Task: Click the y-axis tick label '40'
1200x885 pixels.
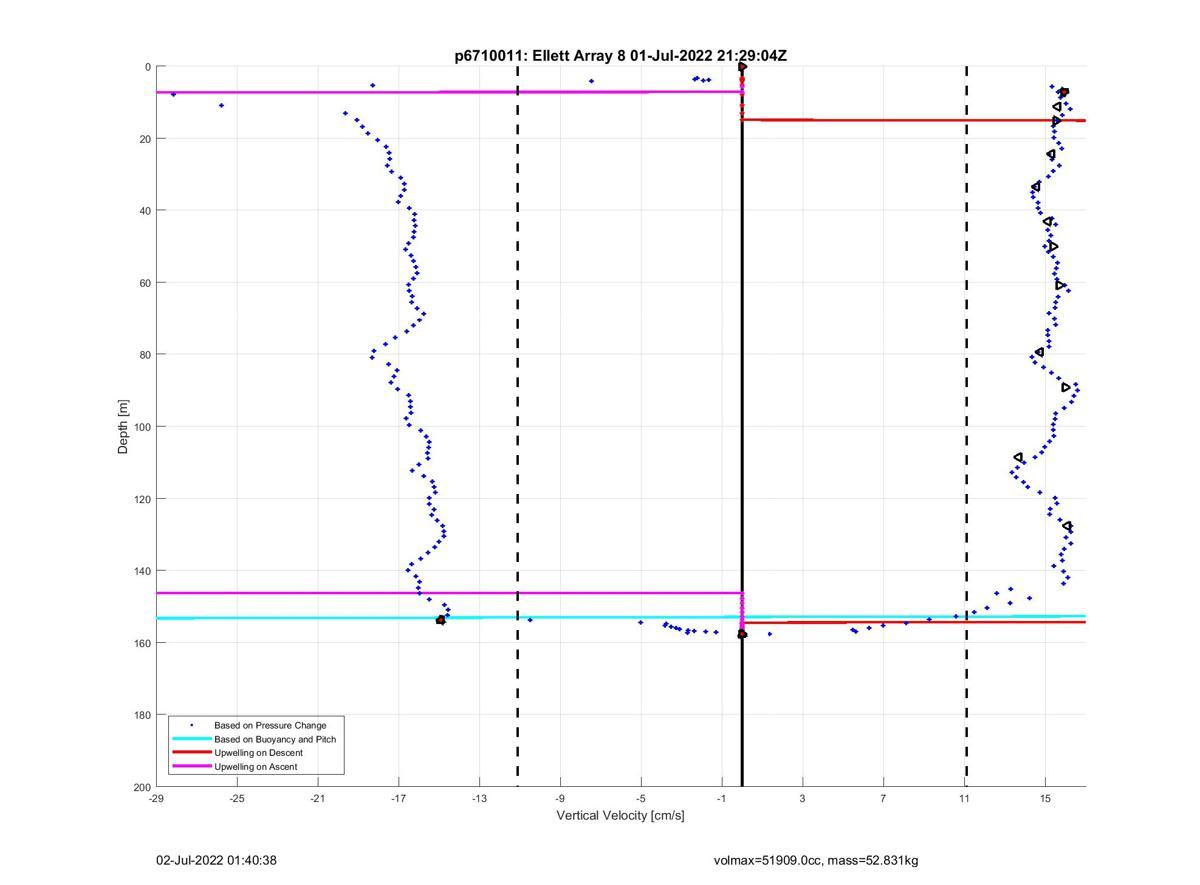Action: (145, 211)
